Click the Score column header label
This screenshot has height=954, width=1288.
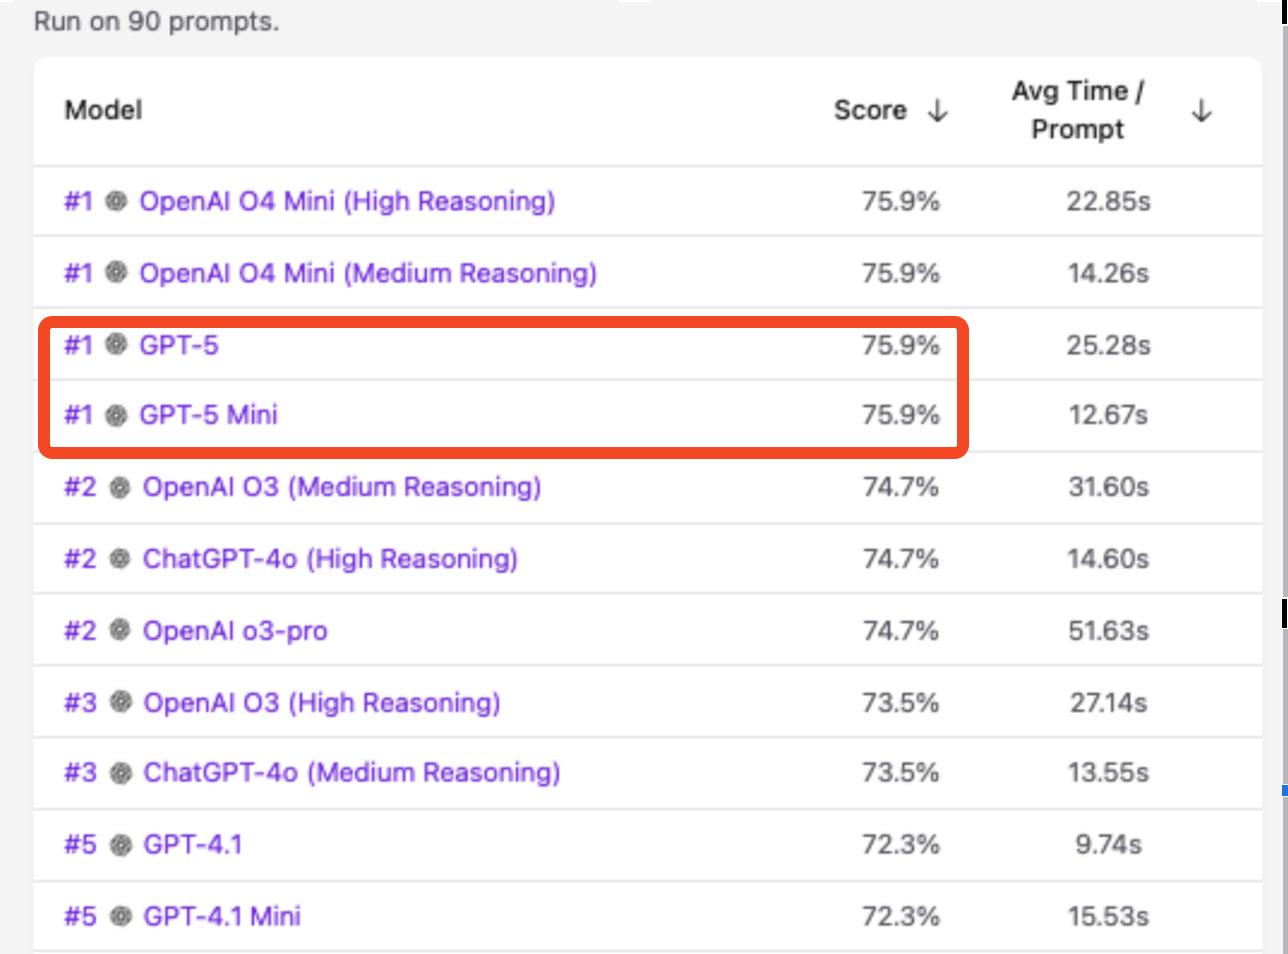pyautogui.click(x=870, y=110)
